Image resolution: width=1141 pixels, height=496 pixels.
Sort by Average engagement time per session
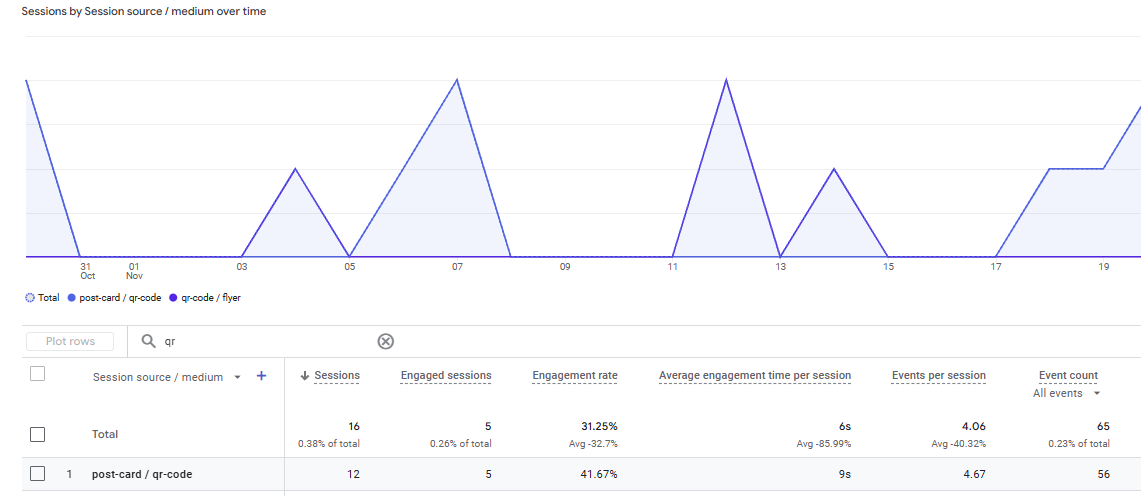click(x=754, y=376)
